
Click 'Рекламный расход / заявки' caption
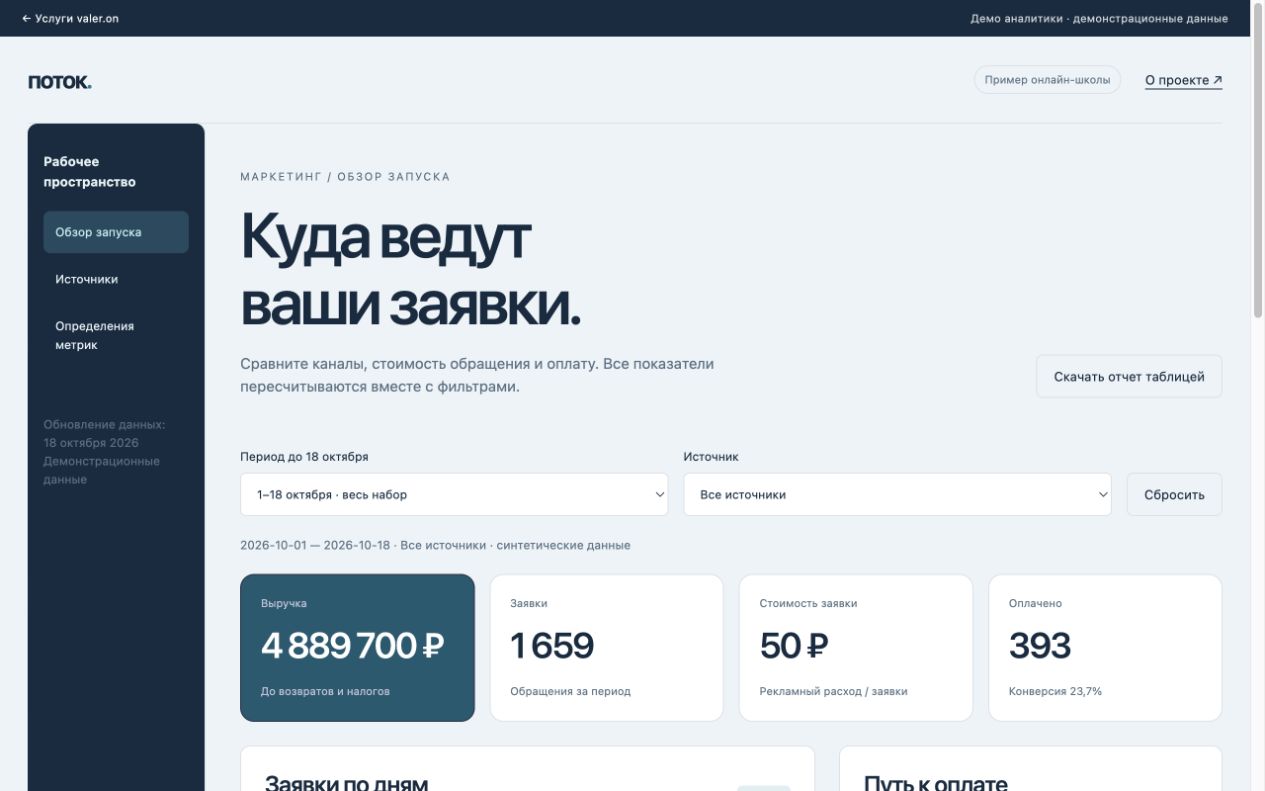pos(833,691)
